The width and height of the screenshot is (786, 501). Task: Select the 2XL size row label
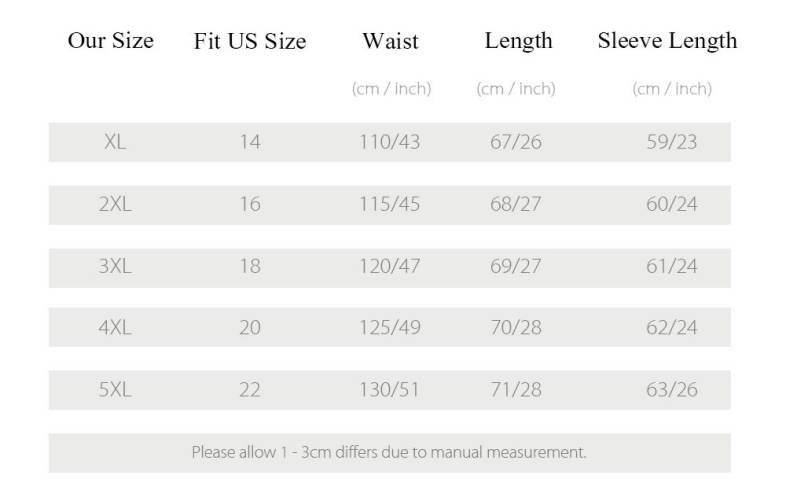click(x=115, y=204)
